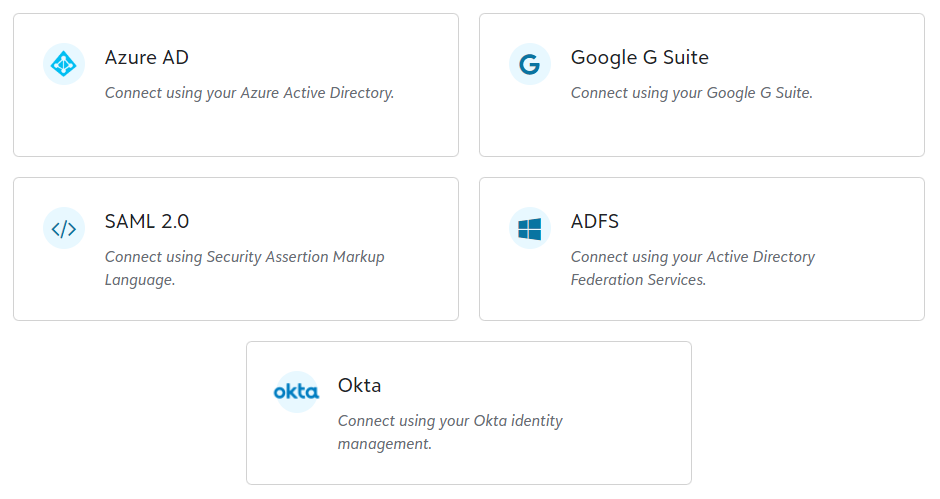Click 'Connect using your Azure Active Directory' description
The width and height of the screenshot is (940, 499).
click(249, 93)
